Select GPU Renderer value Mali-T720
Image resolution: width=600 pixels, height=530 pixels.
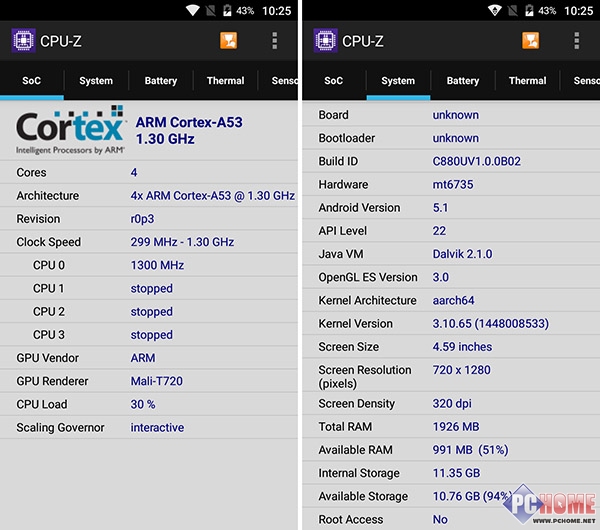pyautogui.click(x=157, y=381)
